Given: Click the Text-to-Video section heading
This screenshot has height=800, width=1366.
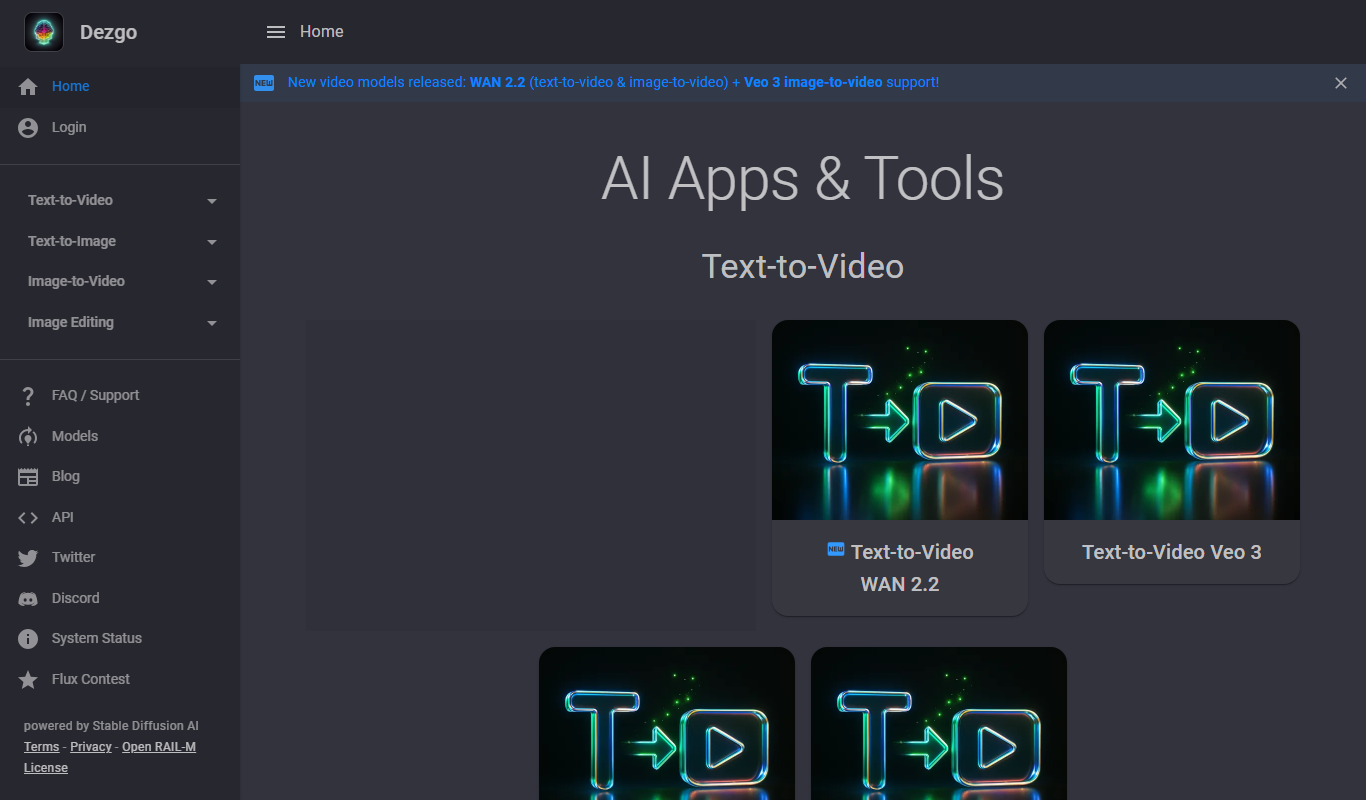Looking at the screenshot, I should tap(803, 266).
